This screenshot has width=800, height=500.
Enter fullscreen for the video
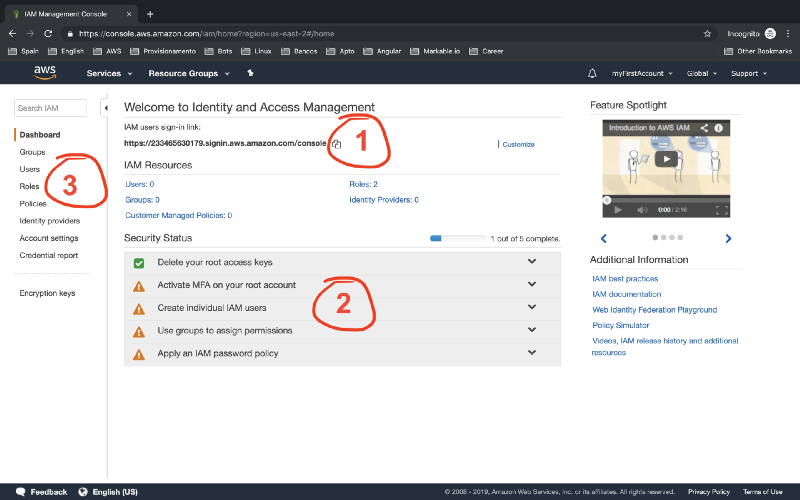[x=721, y=210]
